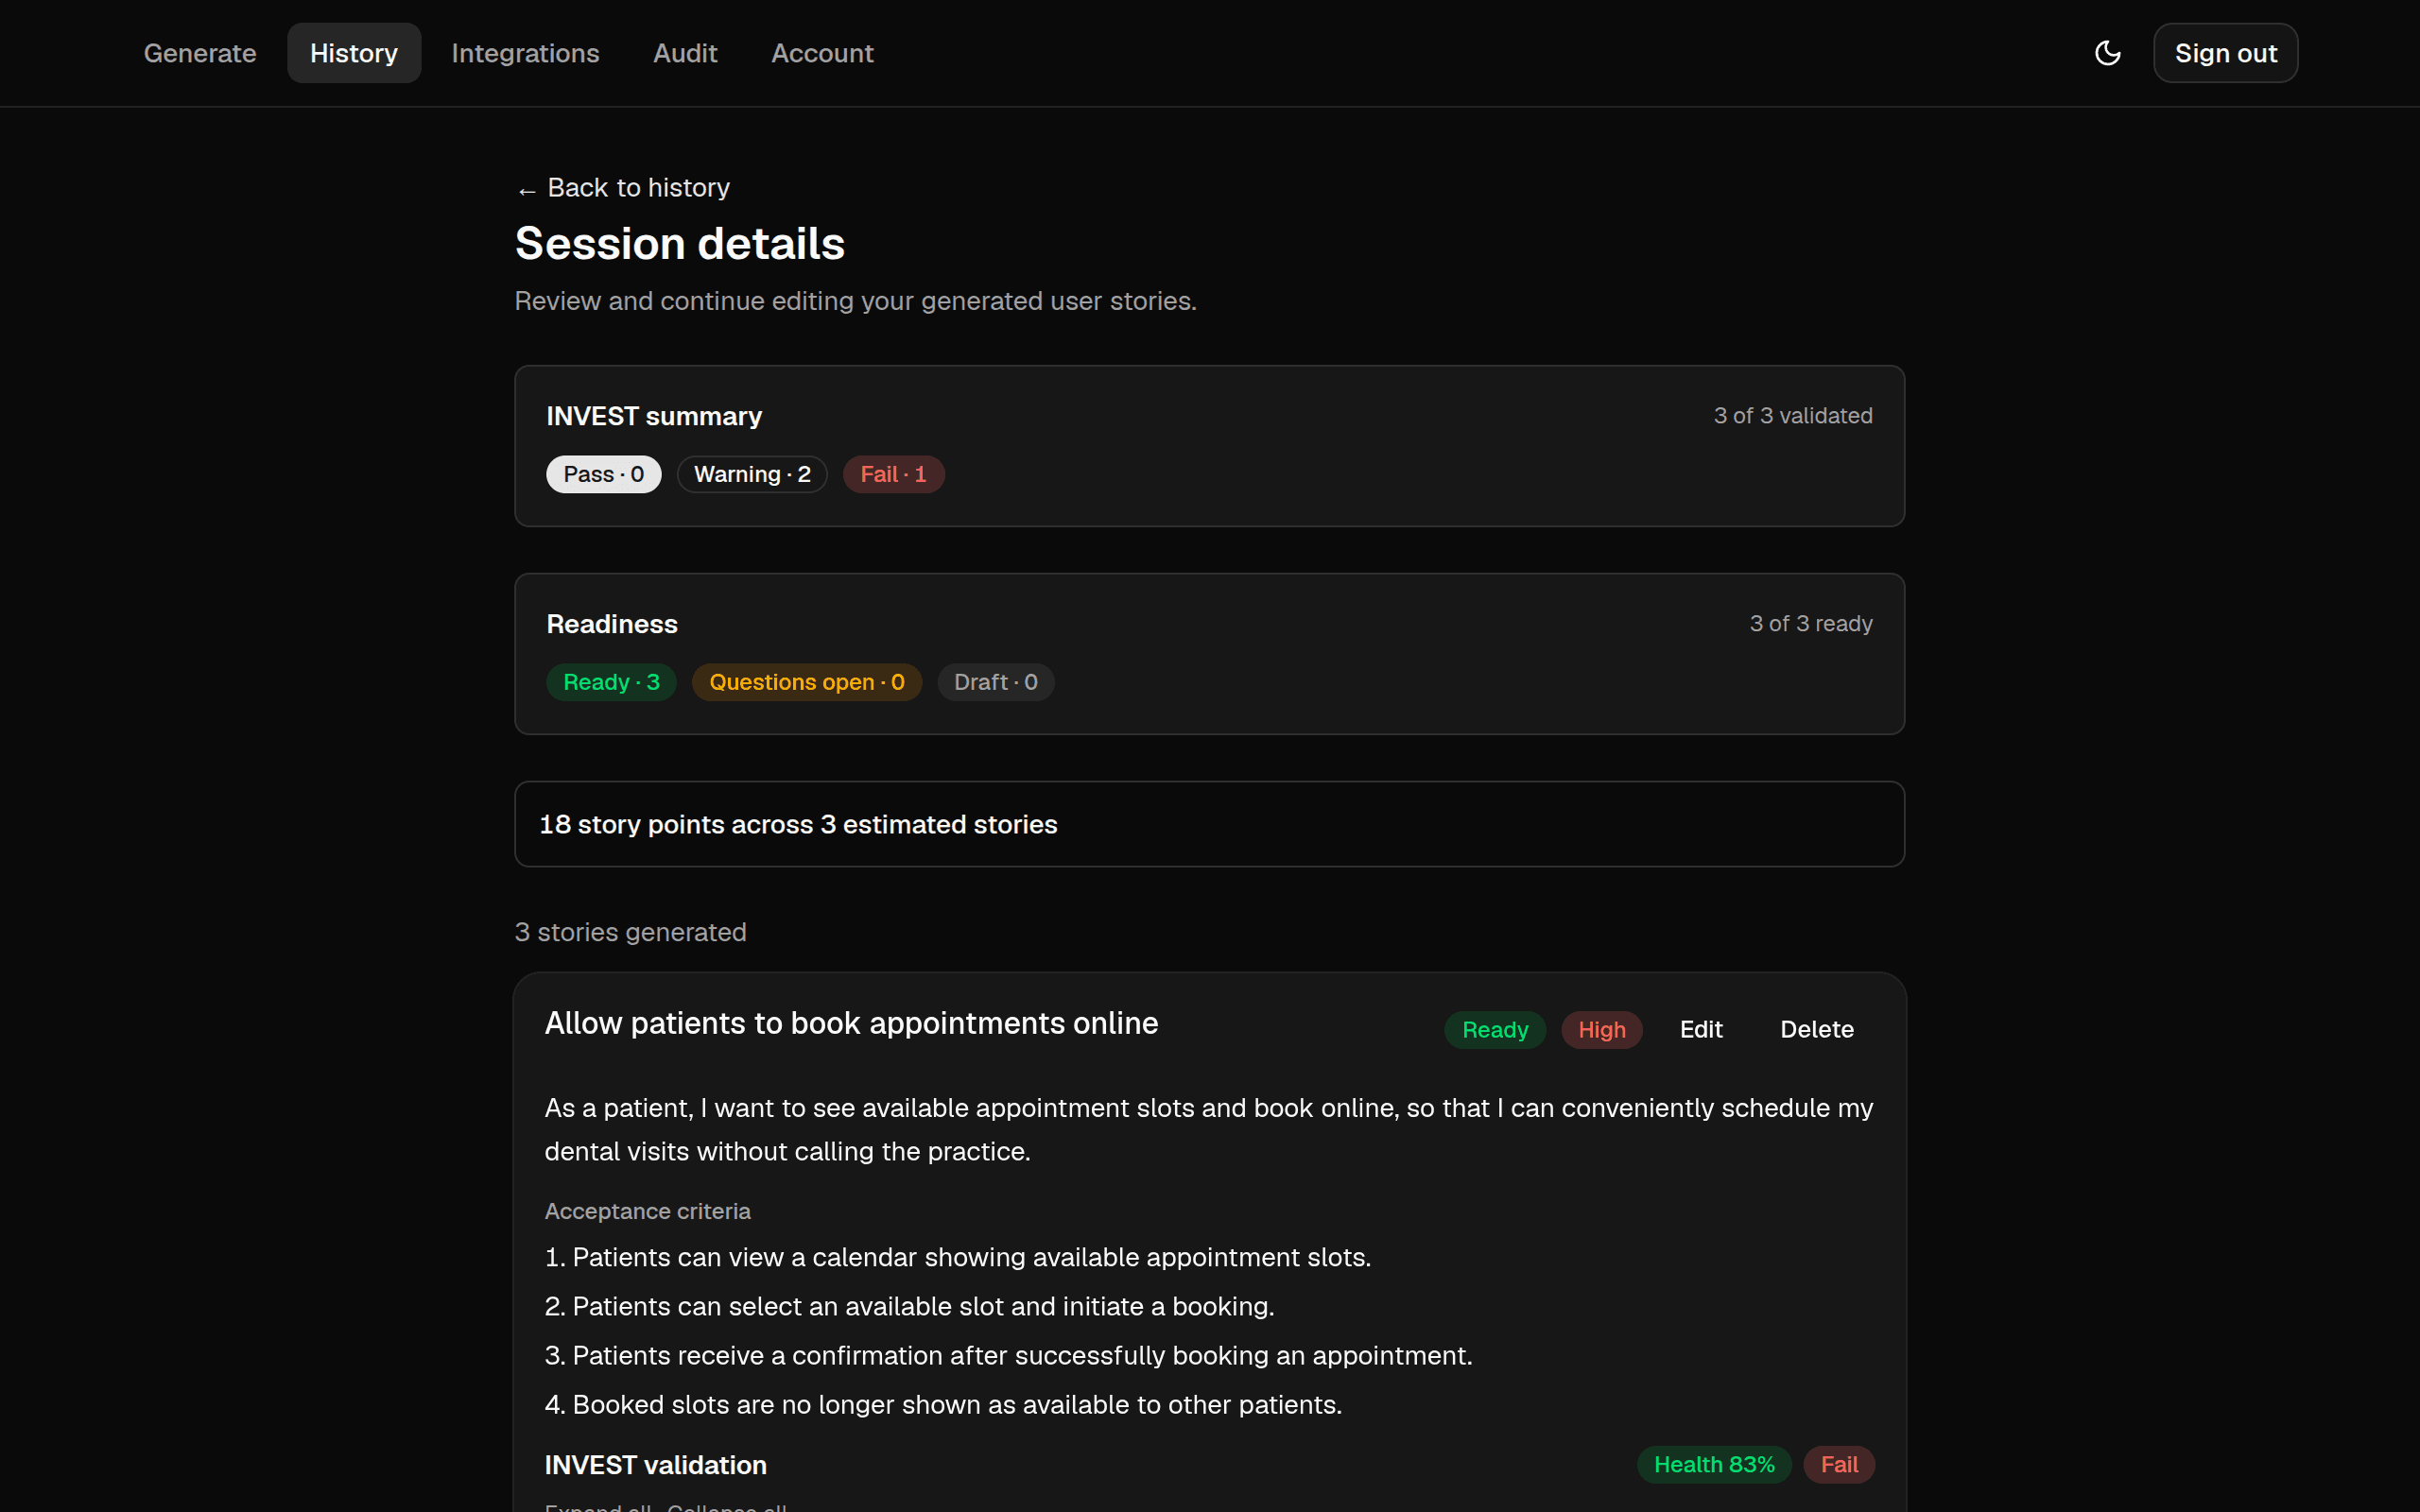
Task: Click the INVEST summary heading
Action: click(654, 416)
